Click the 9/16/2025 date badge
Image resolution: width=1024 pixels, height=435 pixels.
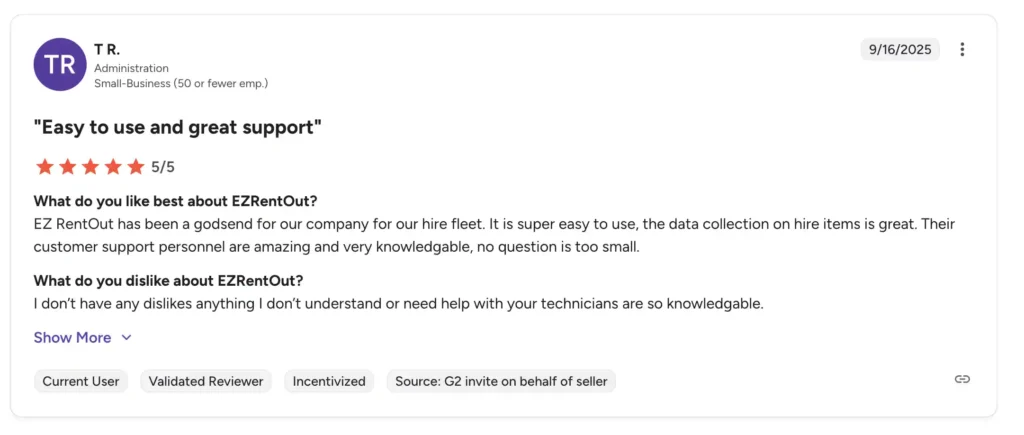900,50
